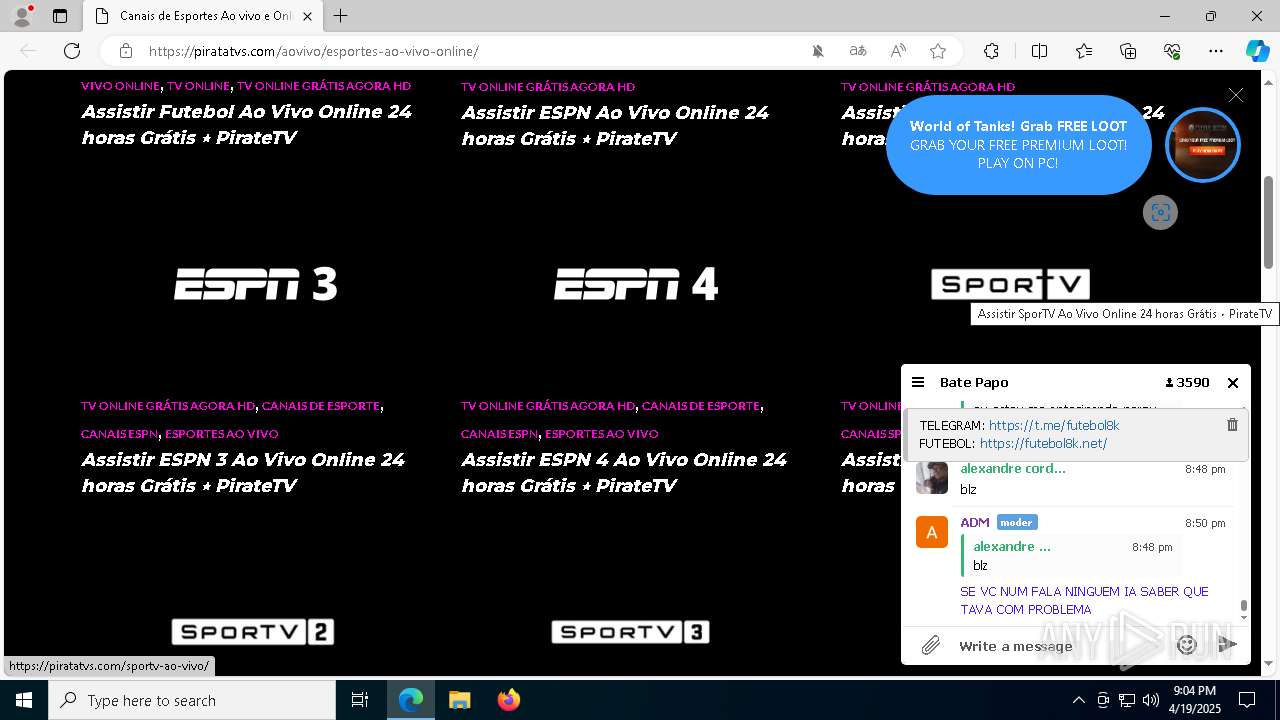1280x720 pixels.
Task: Click the address bar URL
Action: (314, 51)
